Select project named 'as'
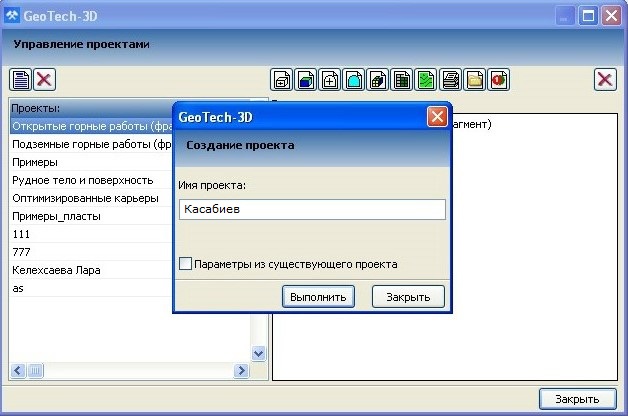The image size is (628, 416). (x=91, y=288)
